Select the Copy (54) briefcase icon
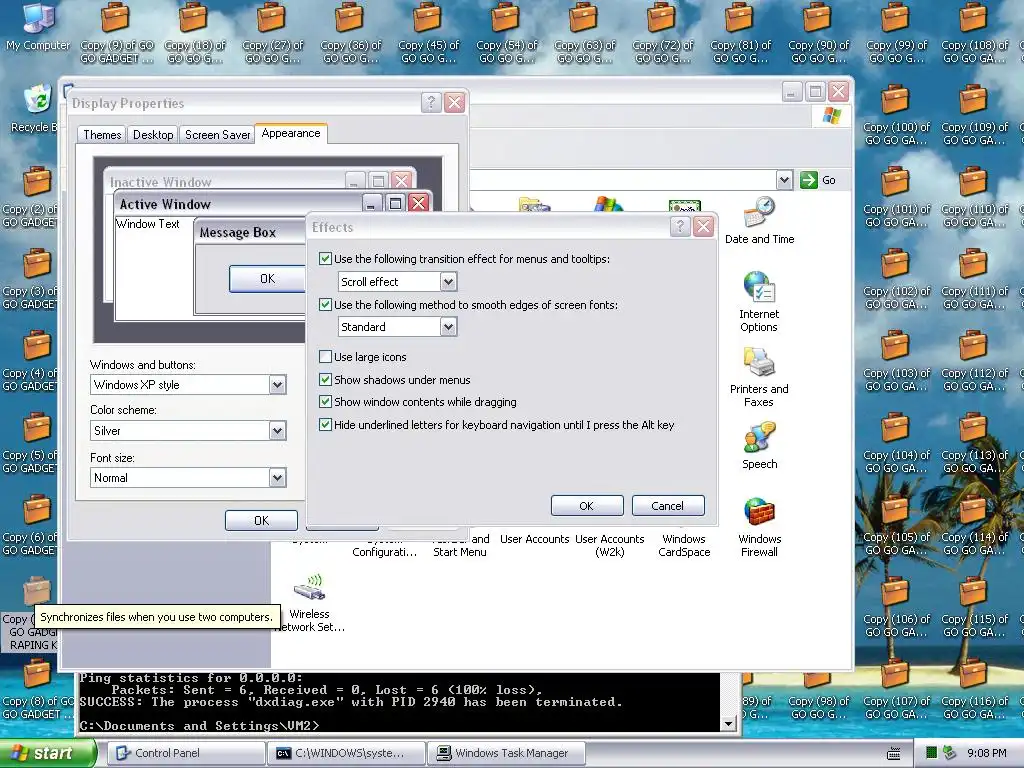 507,33
